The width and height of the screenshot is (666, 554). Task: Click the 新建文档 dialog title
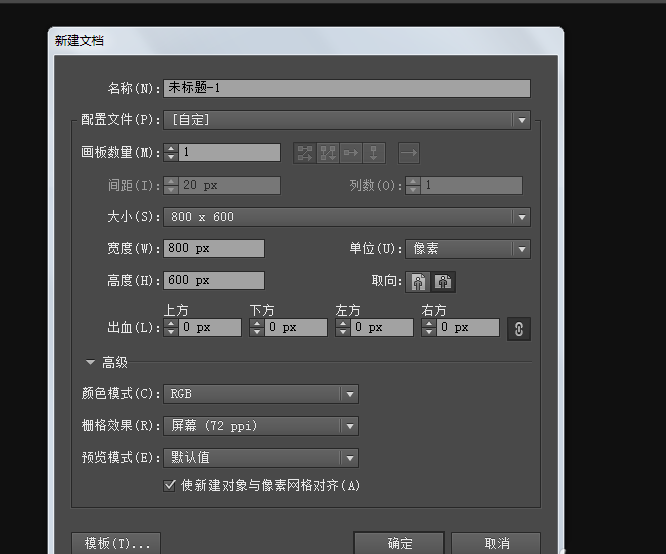pos(79,41)
